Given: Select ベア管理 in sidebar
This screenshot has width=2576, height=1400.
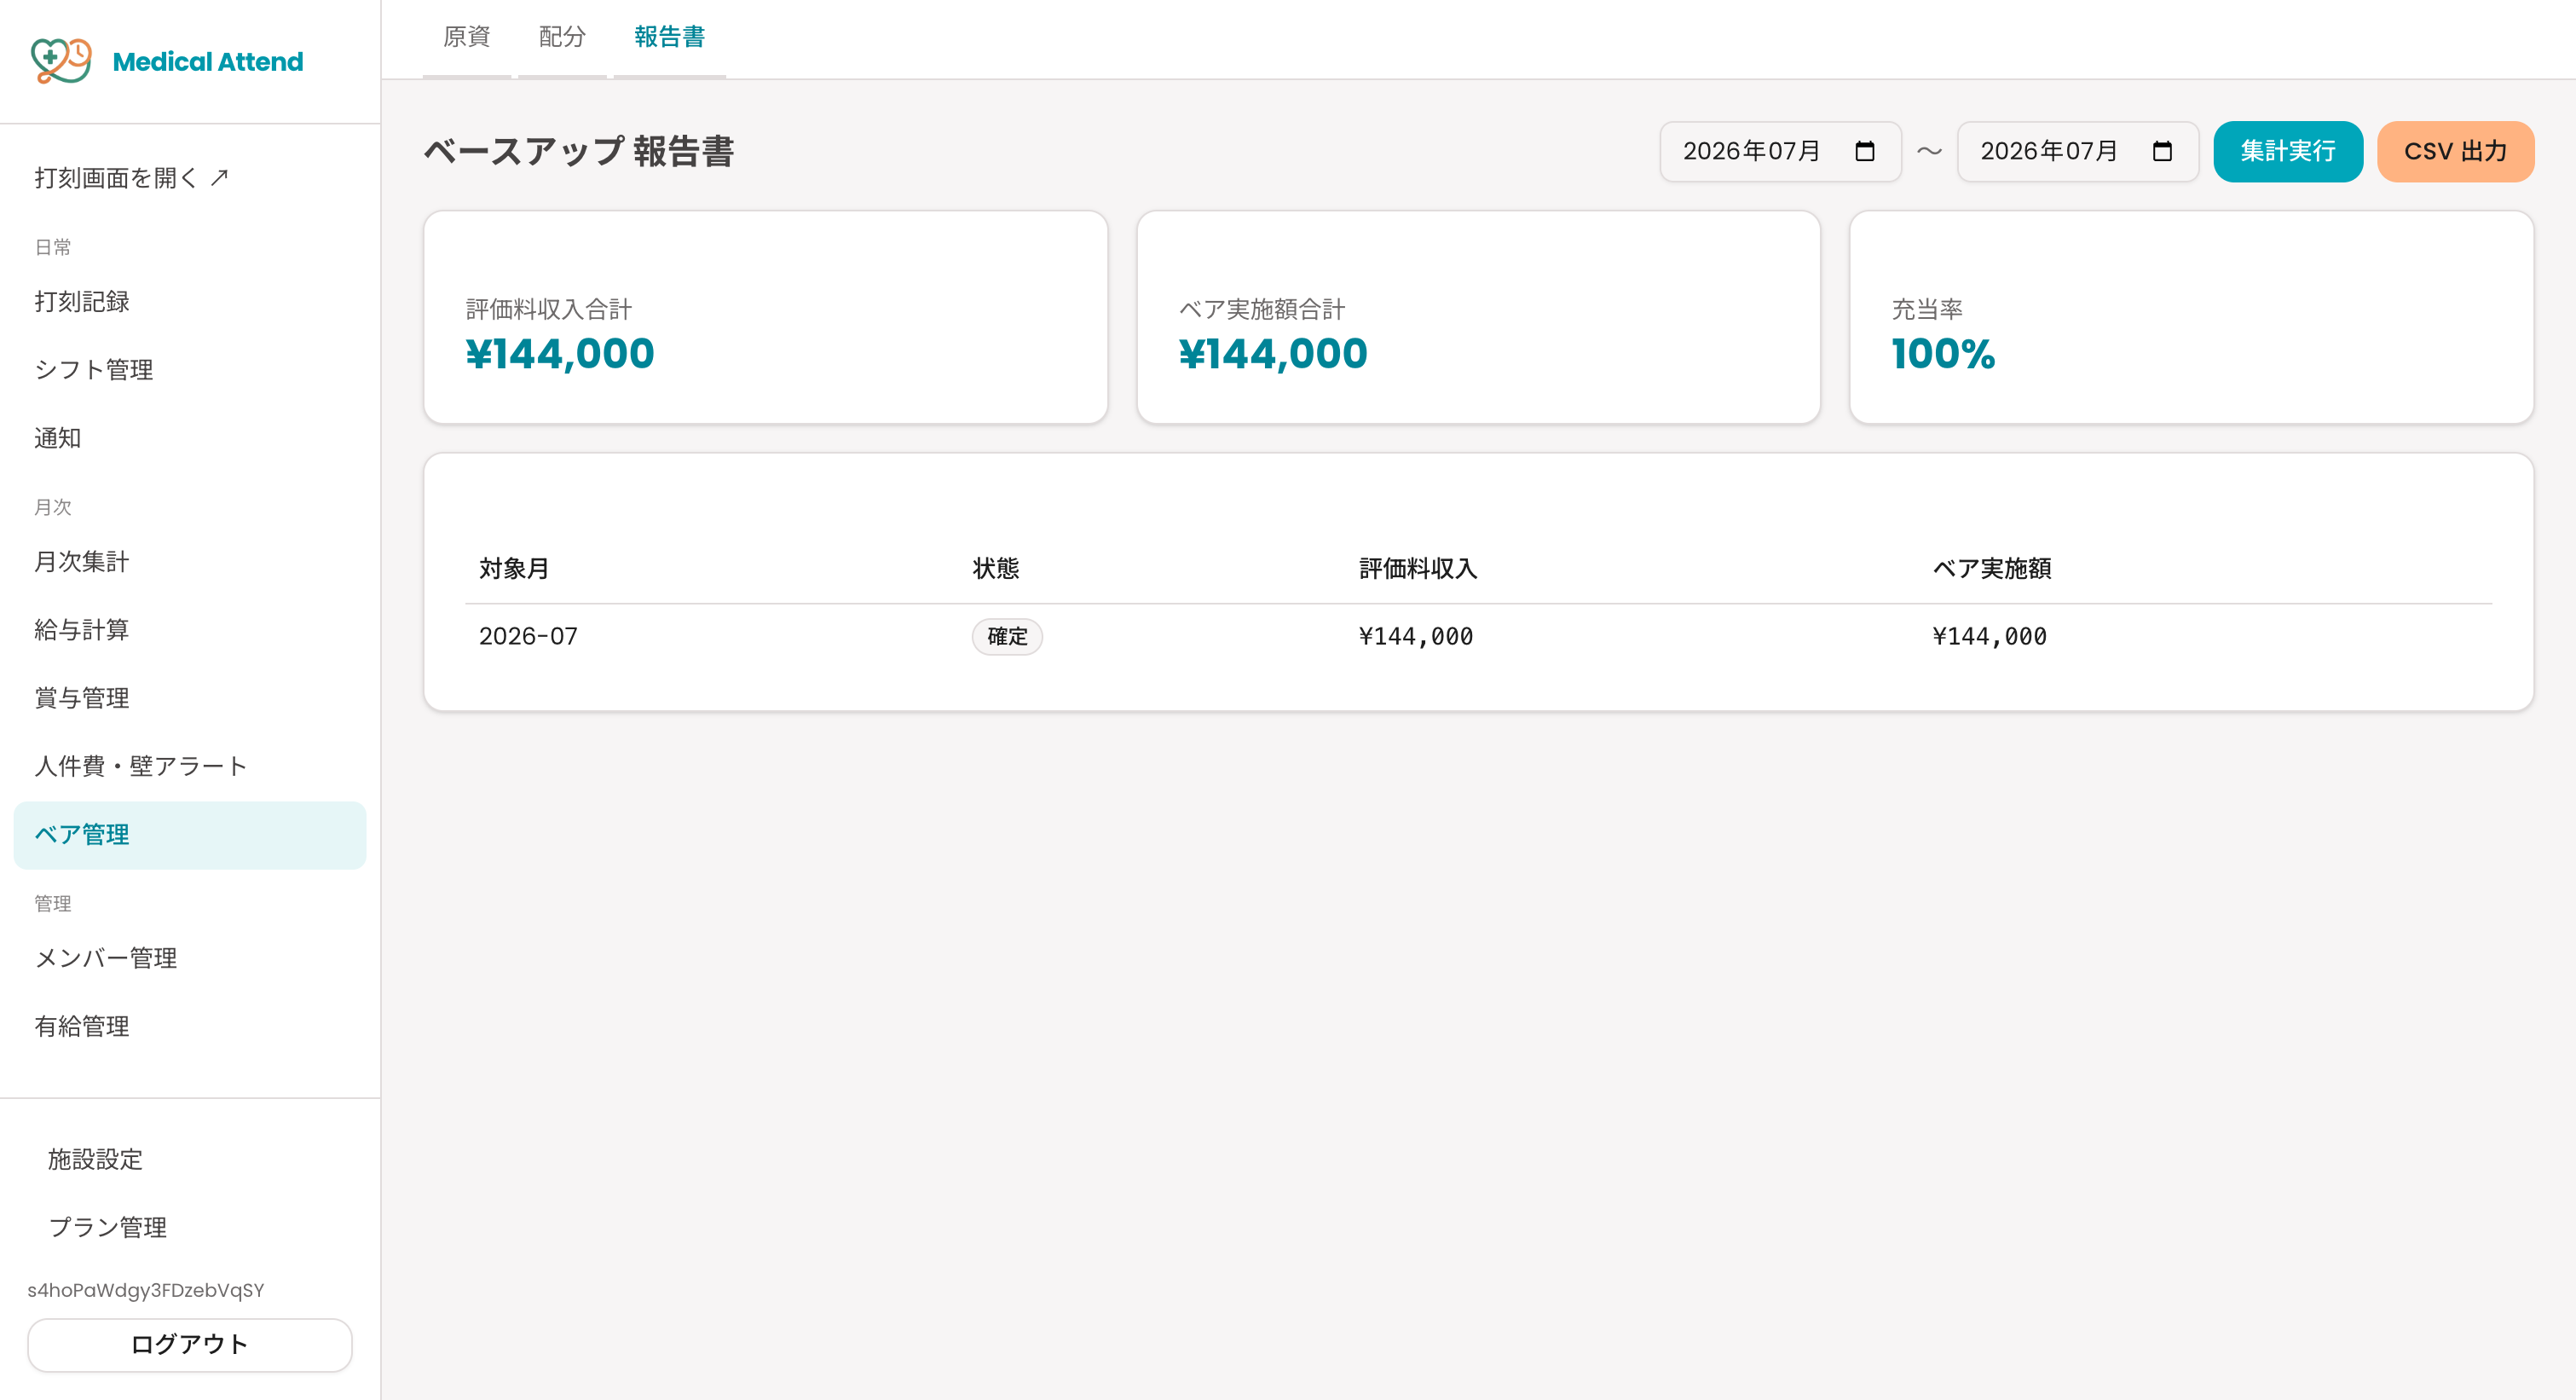Looking at the screenshot, I should pos(190,835).
